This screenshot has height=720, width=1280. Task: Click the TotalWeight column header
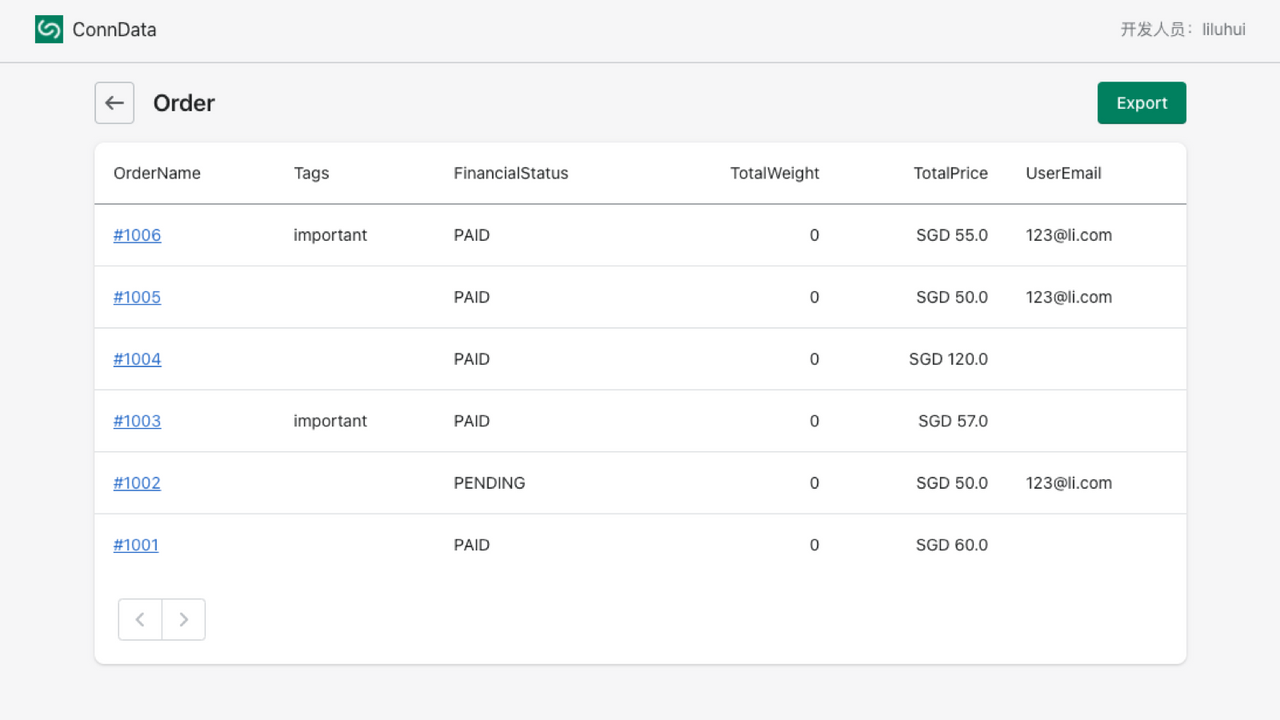775,173
